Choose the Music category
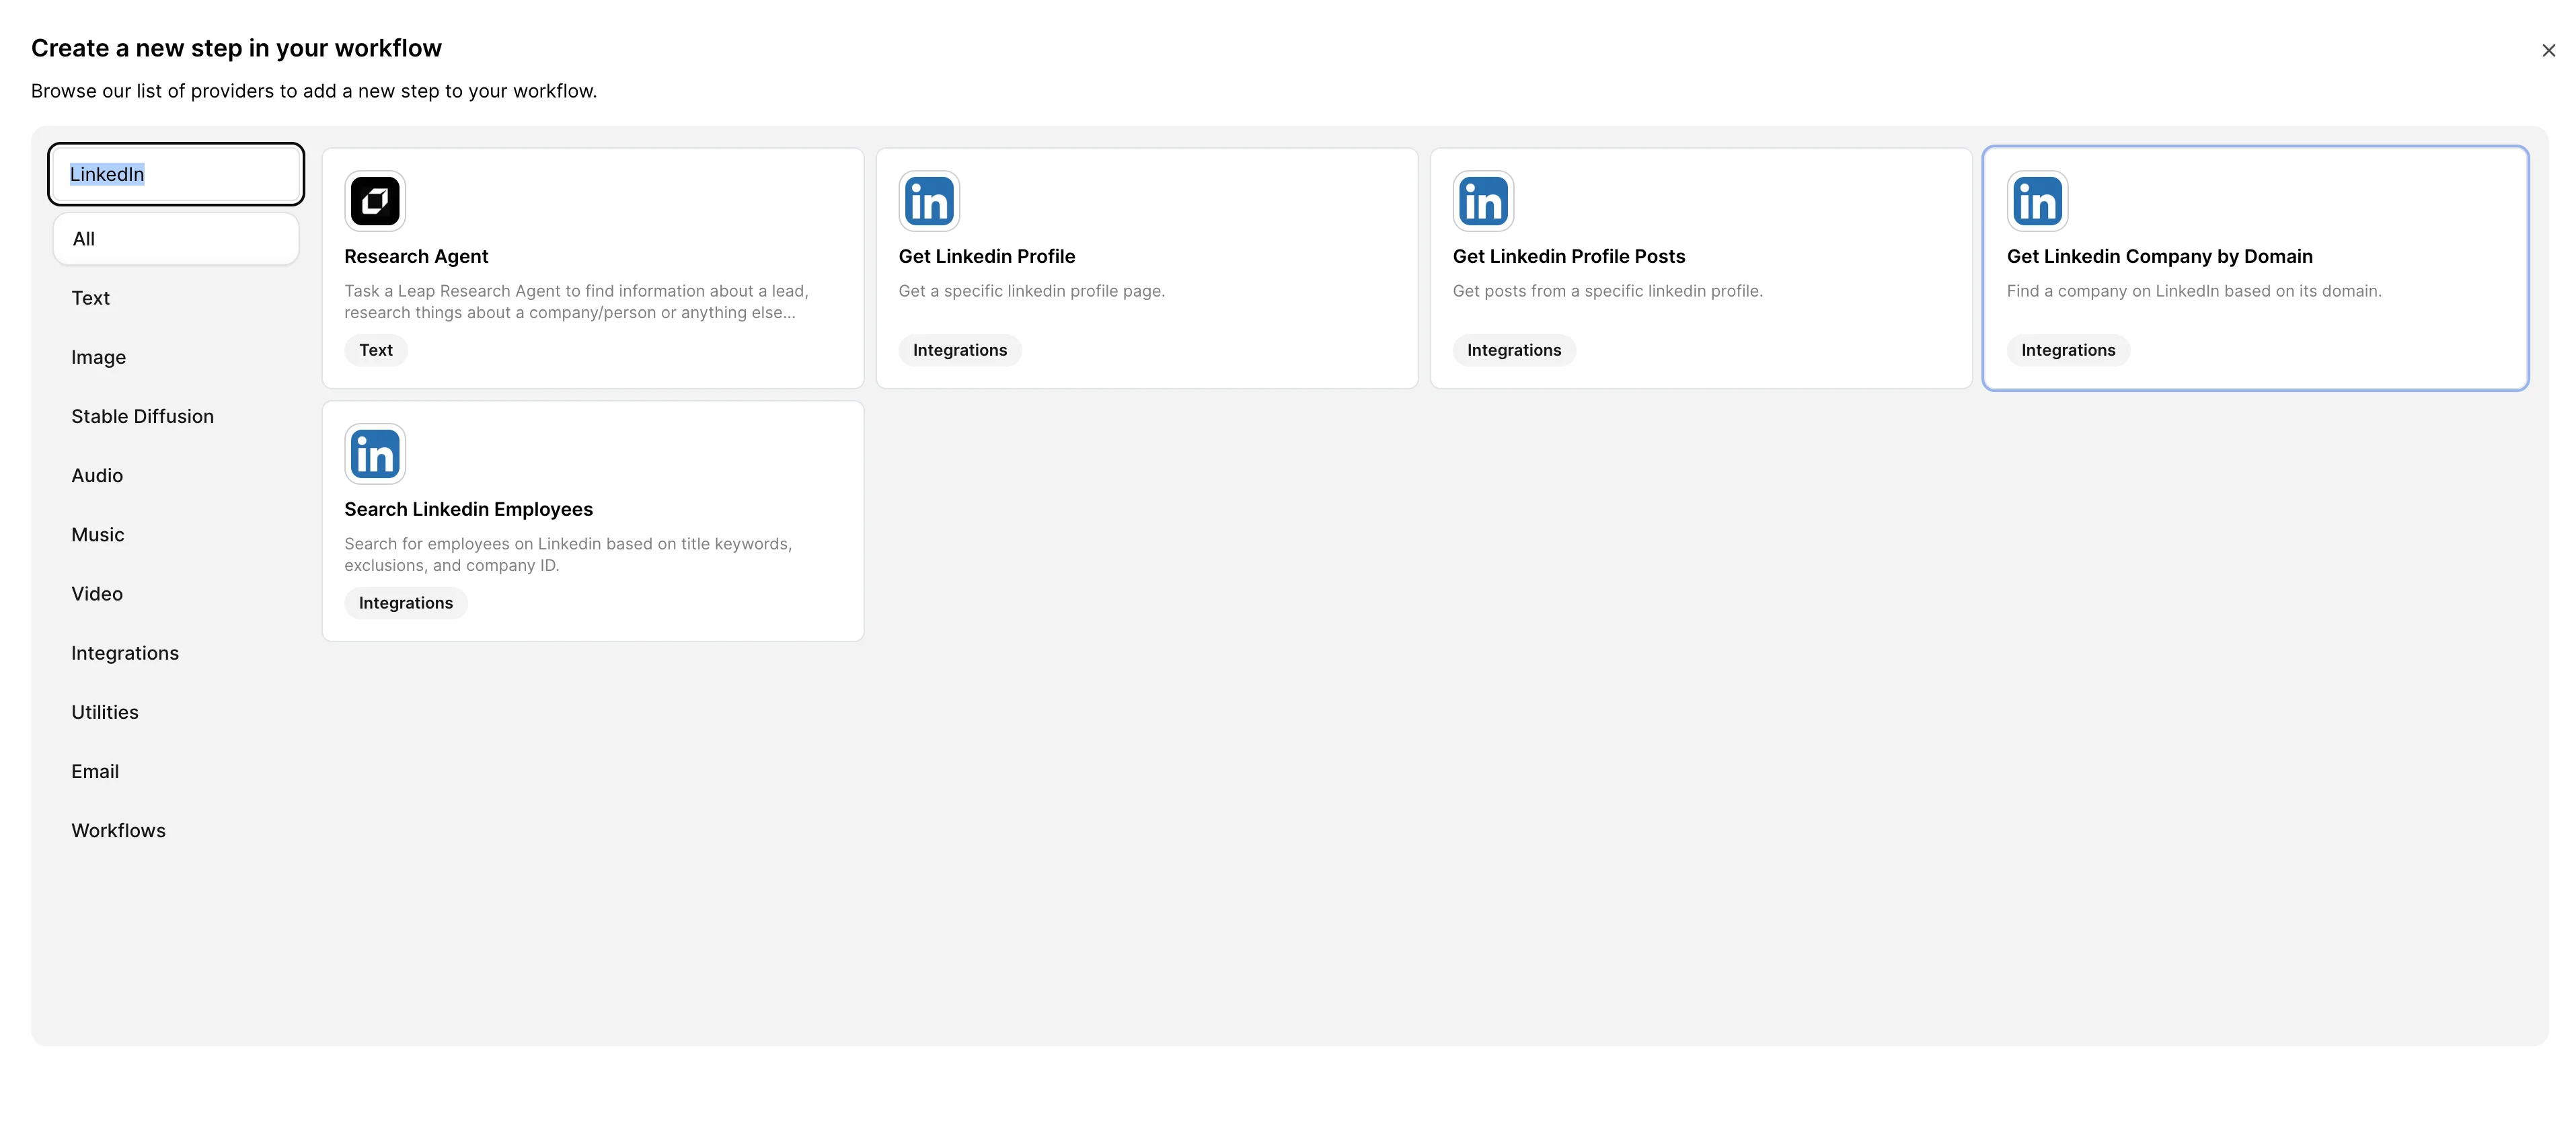Image resolution: width=2576 pixels, height=1123 pixels. tap(98, 535)
